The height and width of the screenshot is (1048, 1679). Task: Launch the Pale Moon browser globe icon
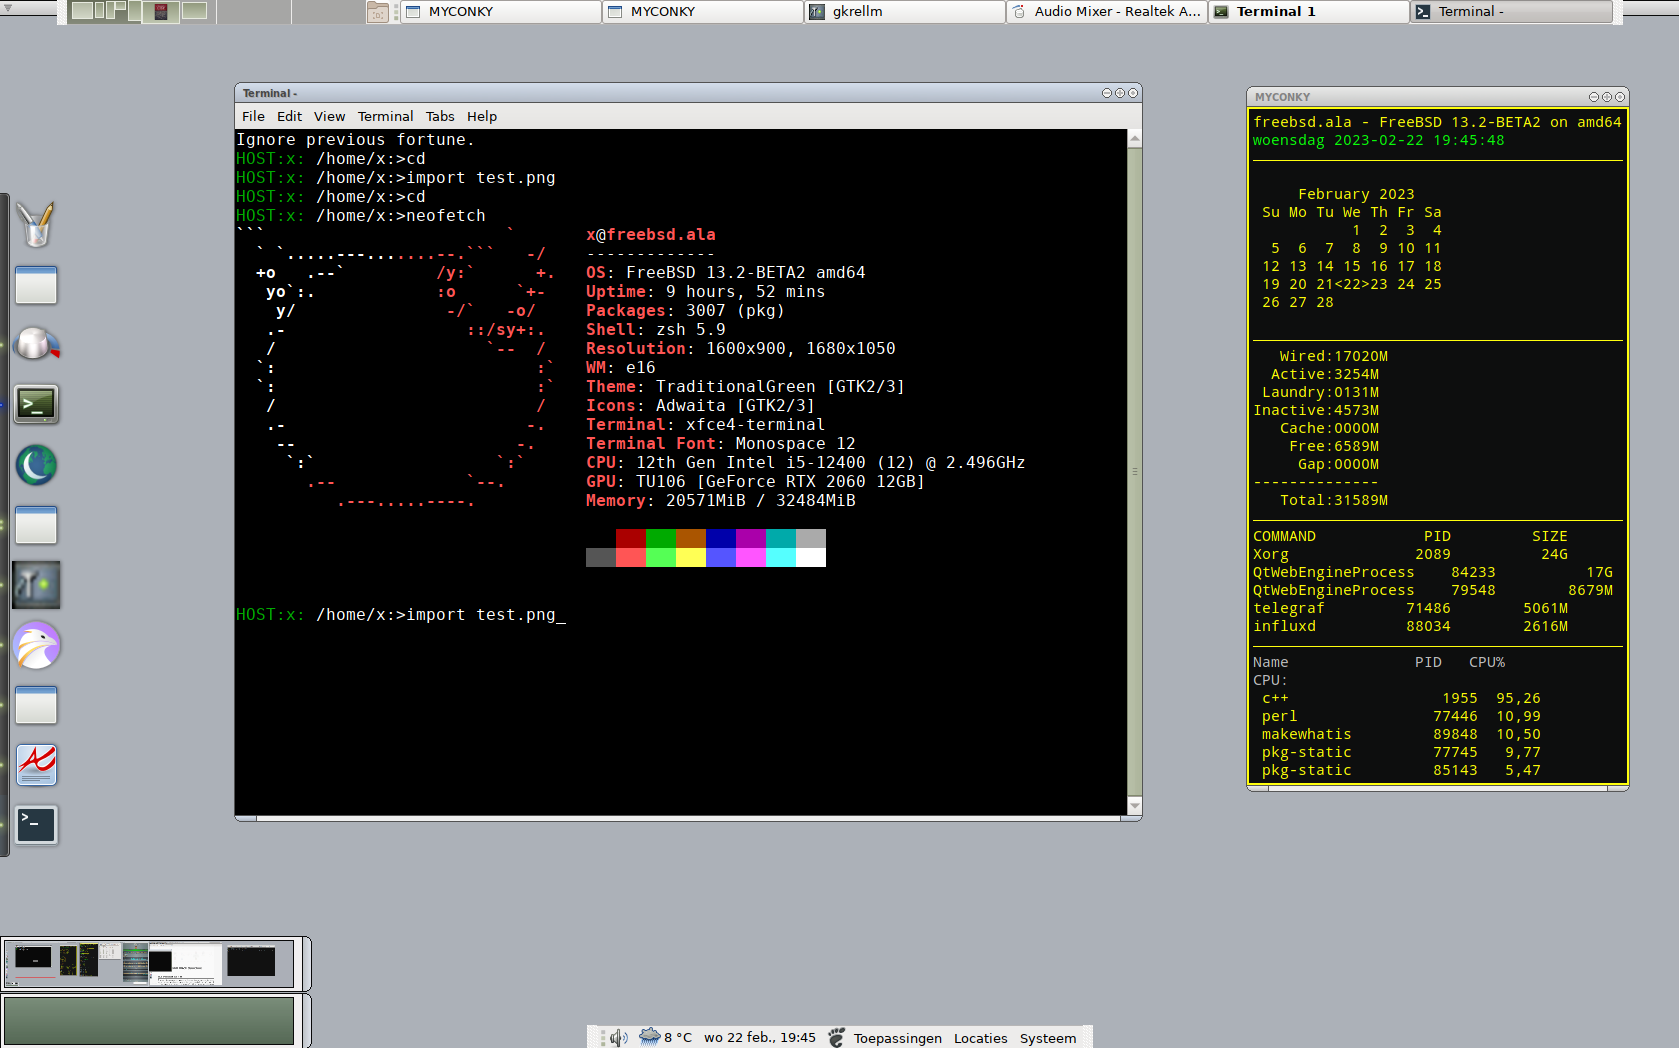(36, 465)
